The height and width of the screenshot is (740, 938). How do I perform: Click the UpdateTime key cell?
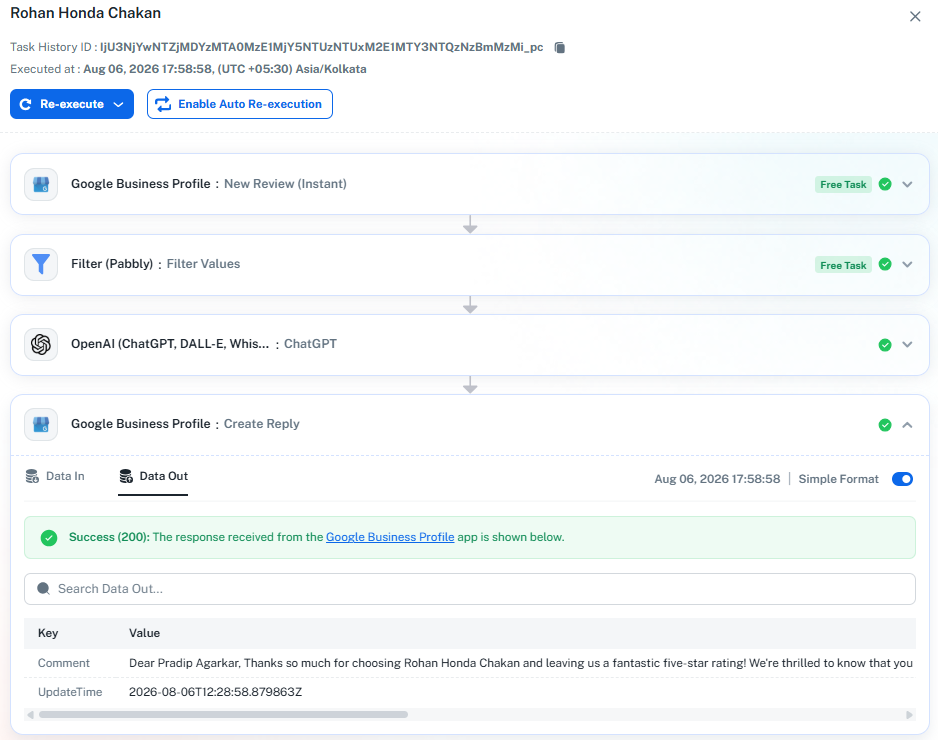point(70,692)
